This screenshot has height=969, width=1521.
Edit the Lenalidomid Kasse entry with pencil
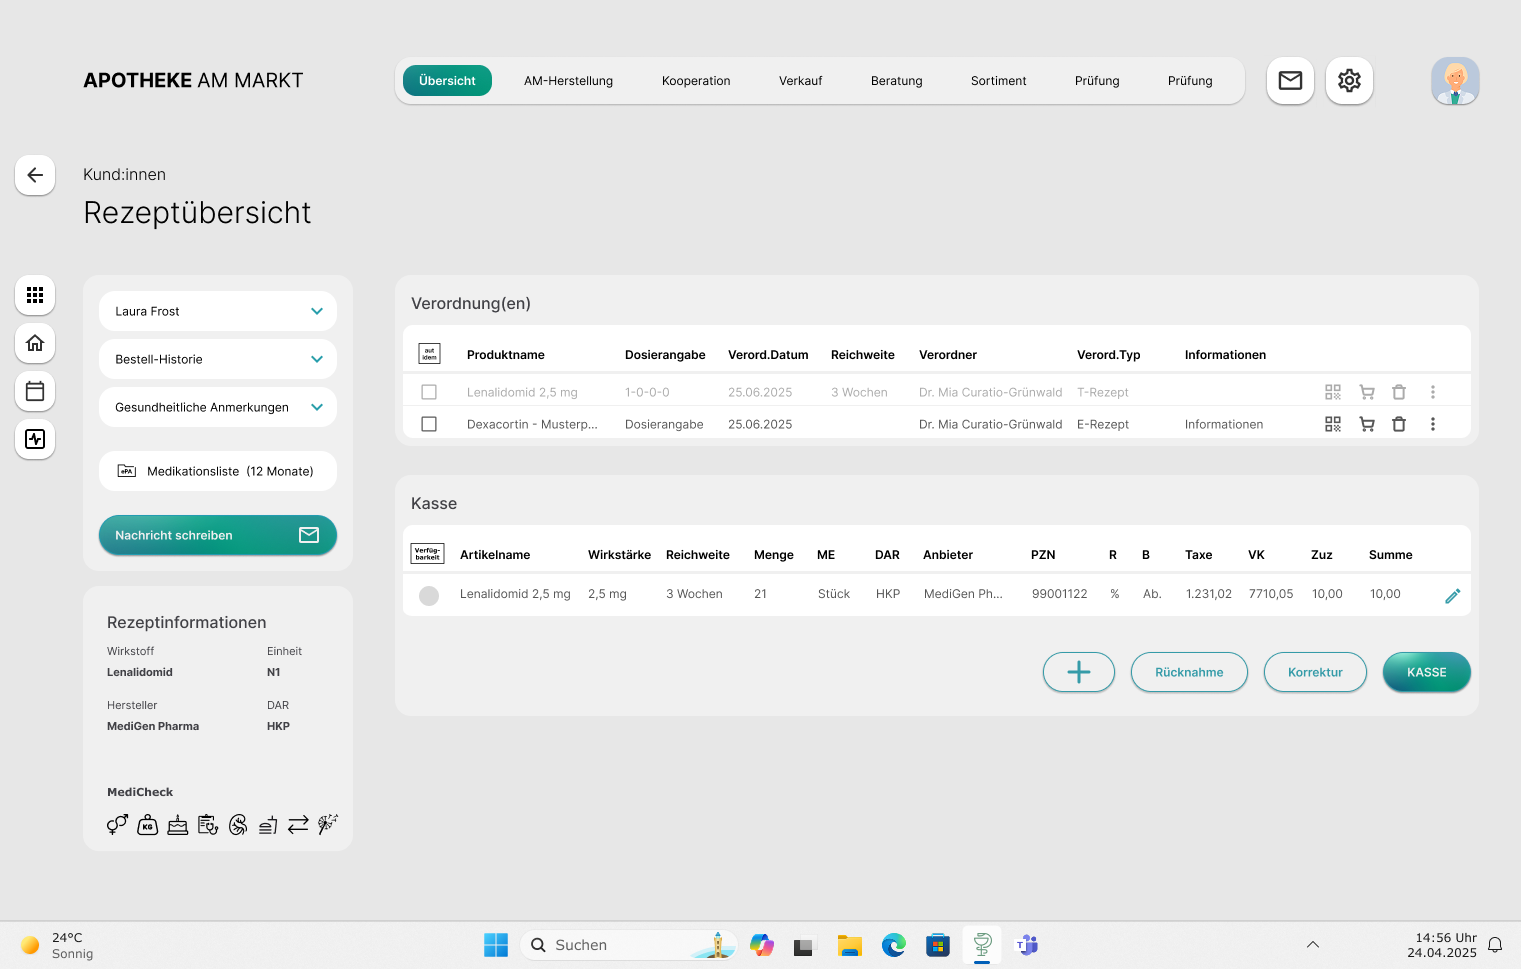click(x=1453, y=596)
